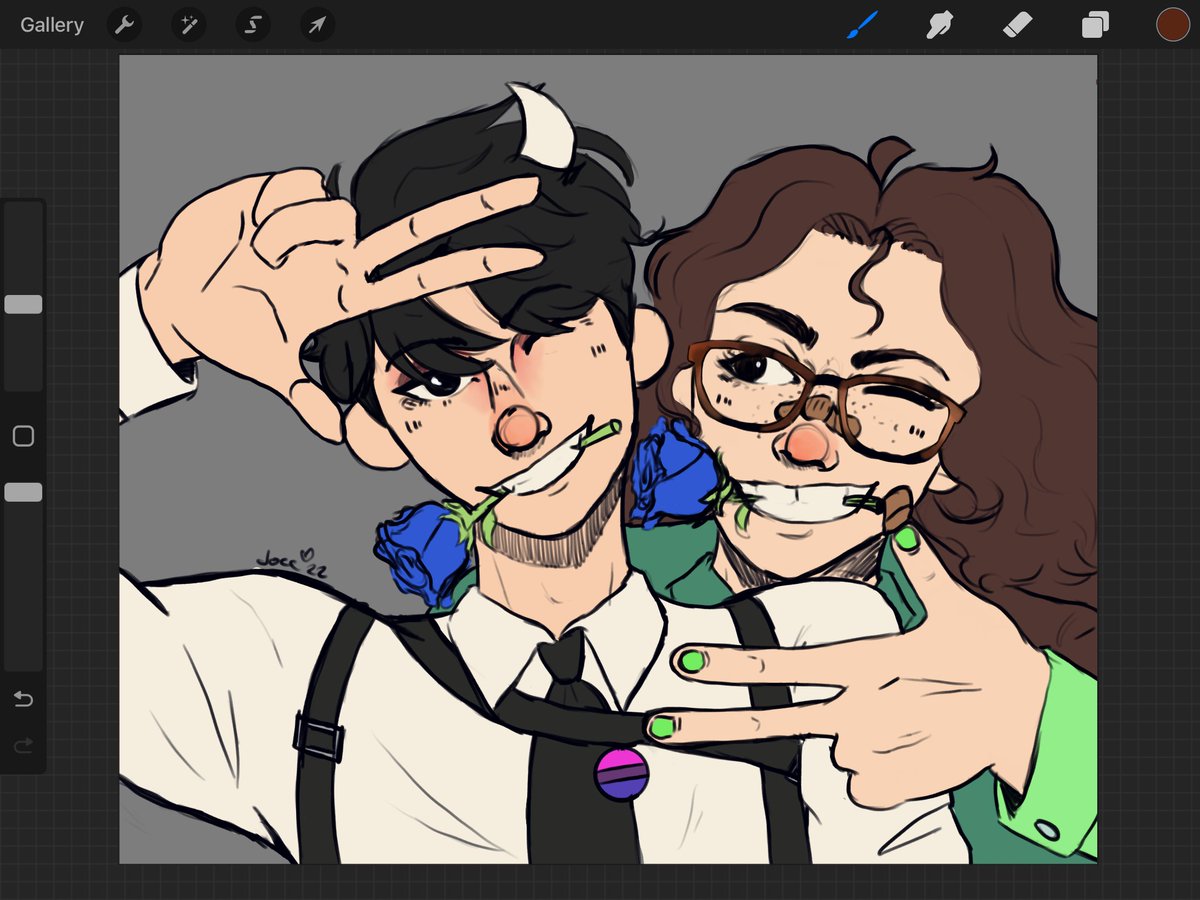Open the Actions wrench menu
The image size is (1200, 900).
(x=124, y=25)
